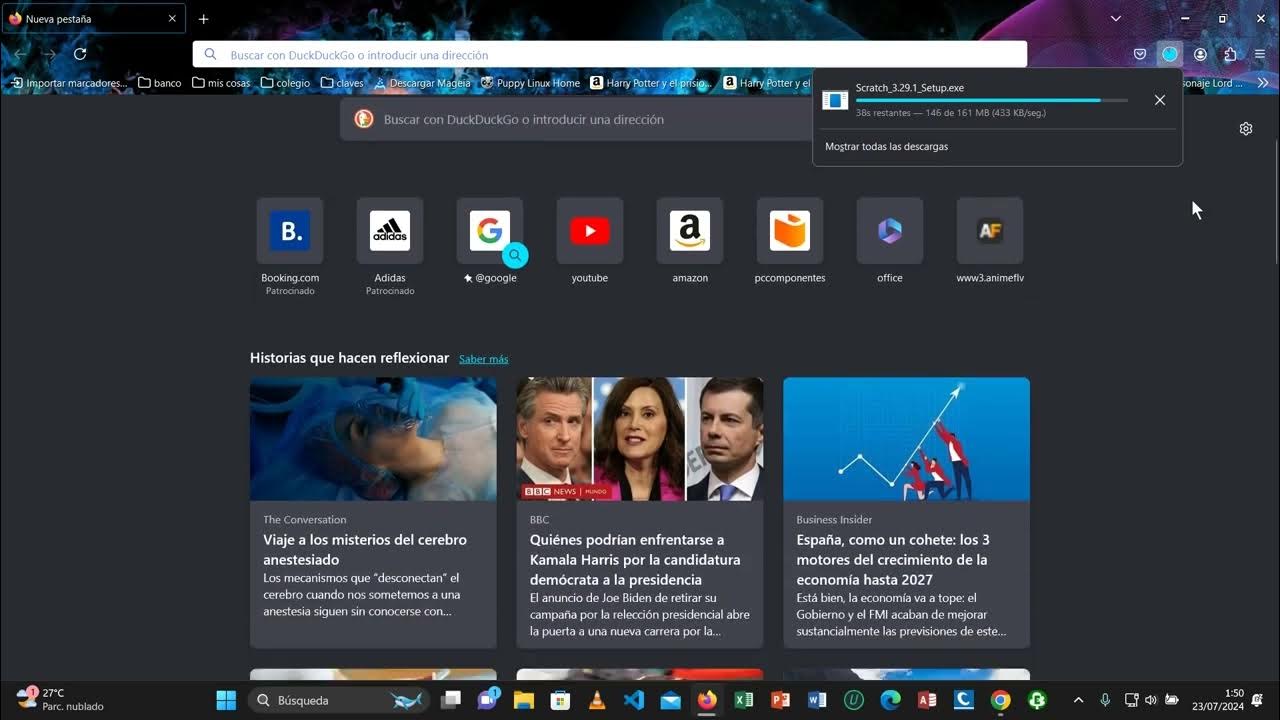Screen dimensions: 1280x720
Task: Open the Importar marcadores bookmark
Action: click(69, 83)
